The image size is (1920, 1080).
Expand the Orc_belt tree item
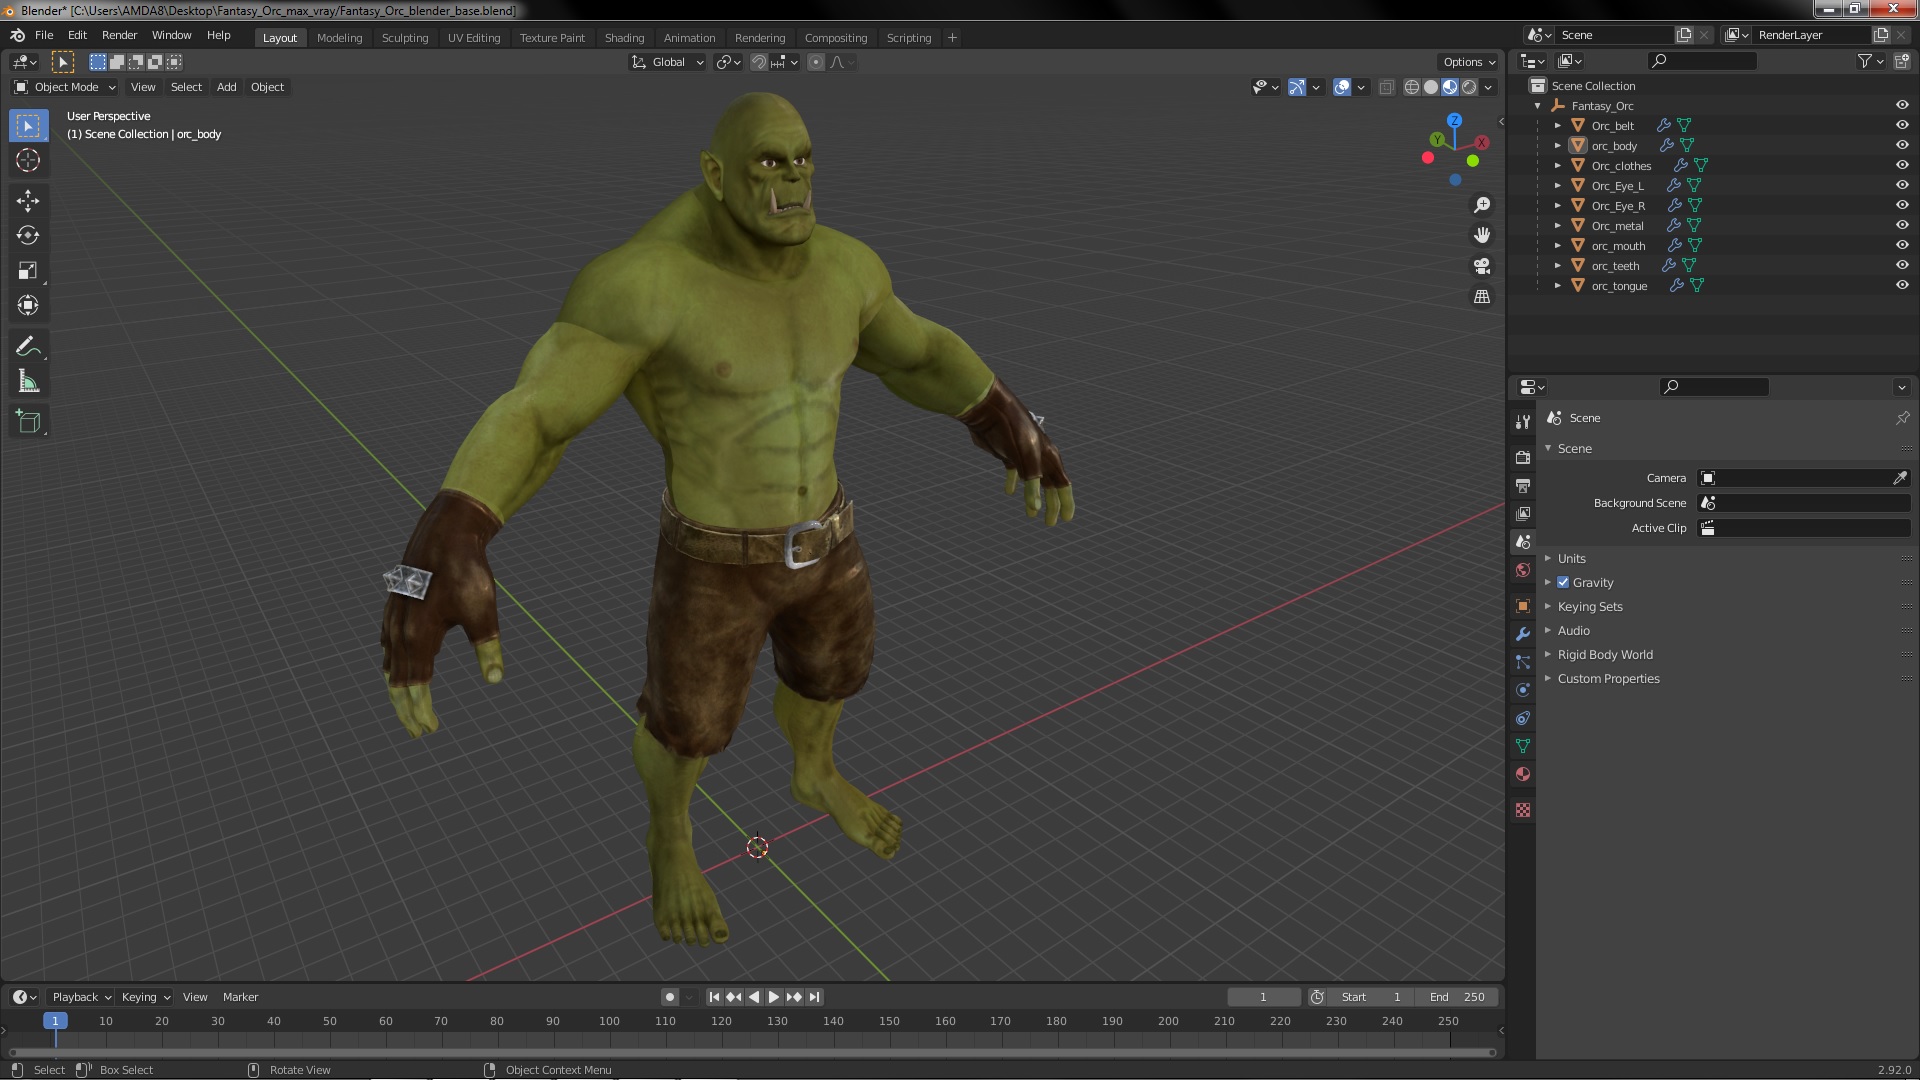coord(1557,126)
